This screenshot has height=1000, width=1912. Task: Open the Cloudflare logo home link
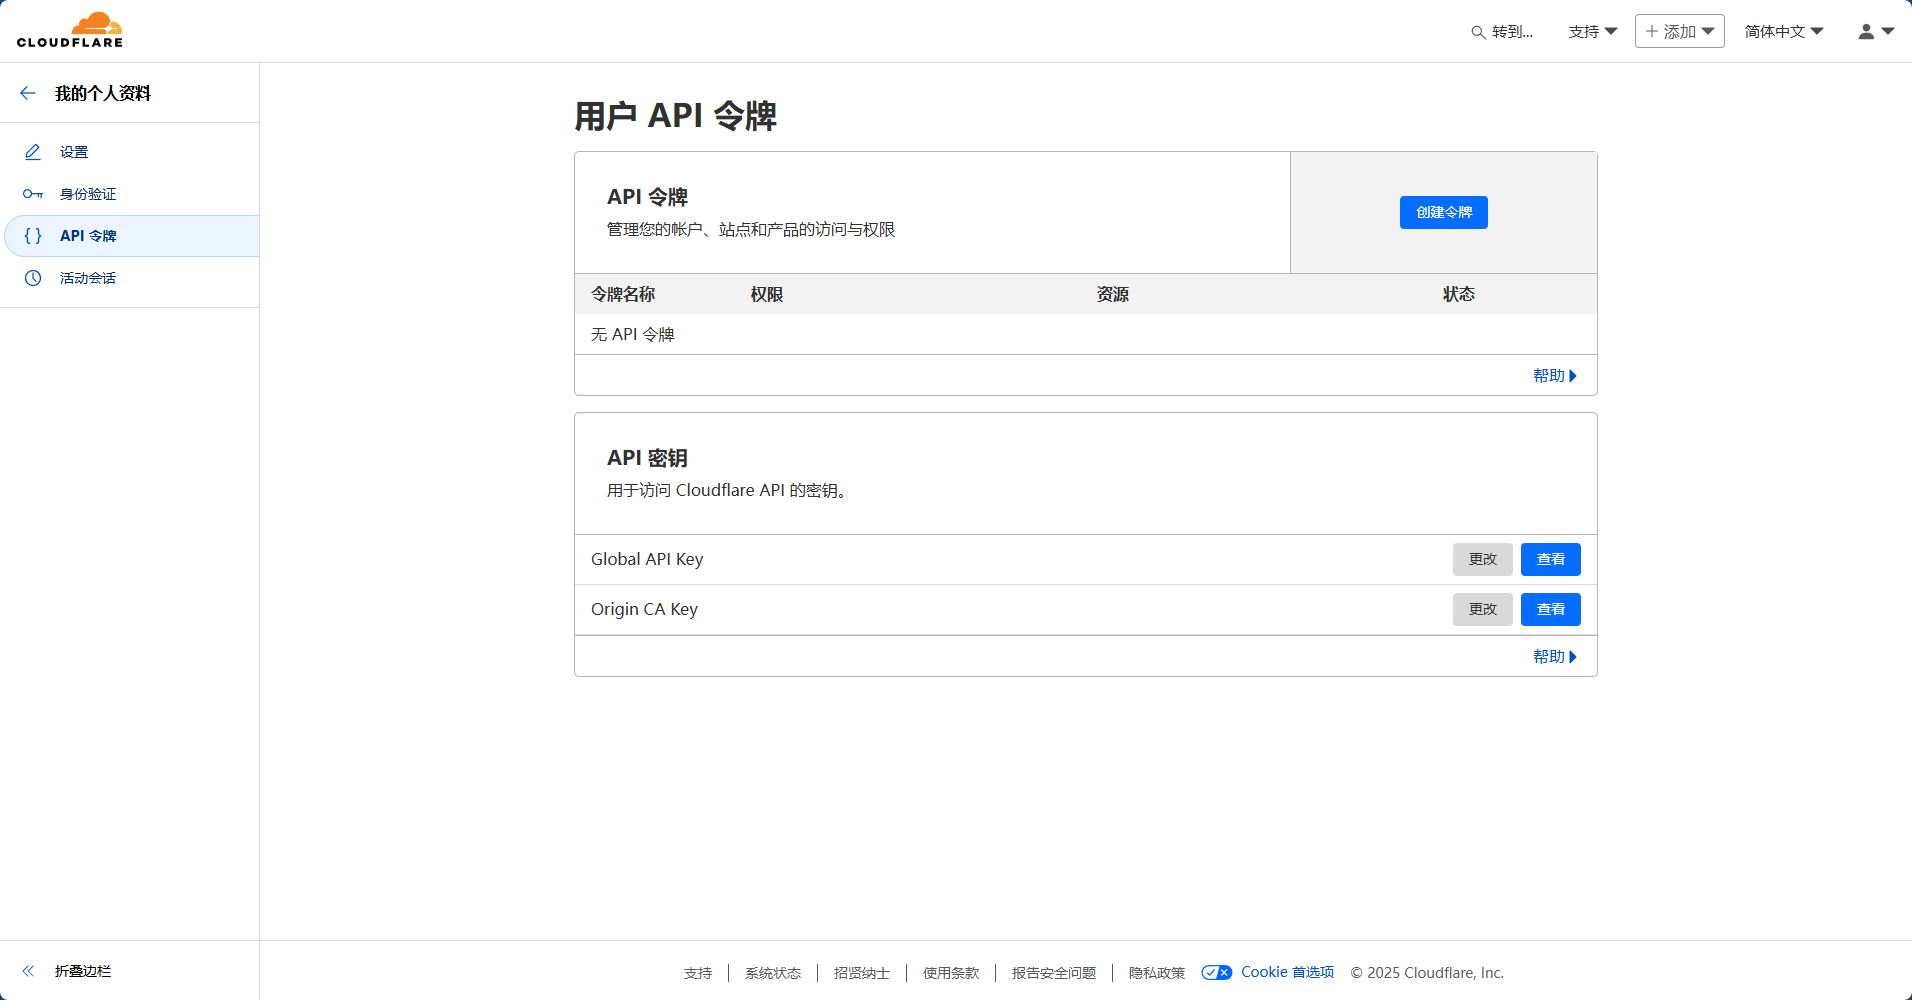point(70,30)
